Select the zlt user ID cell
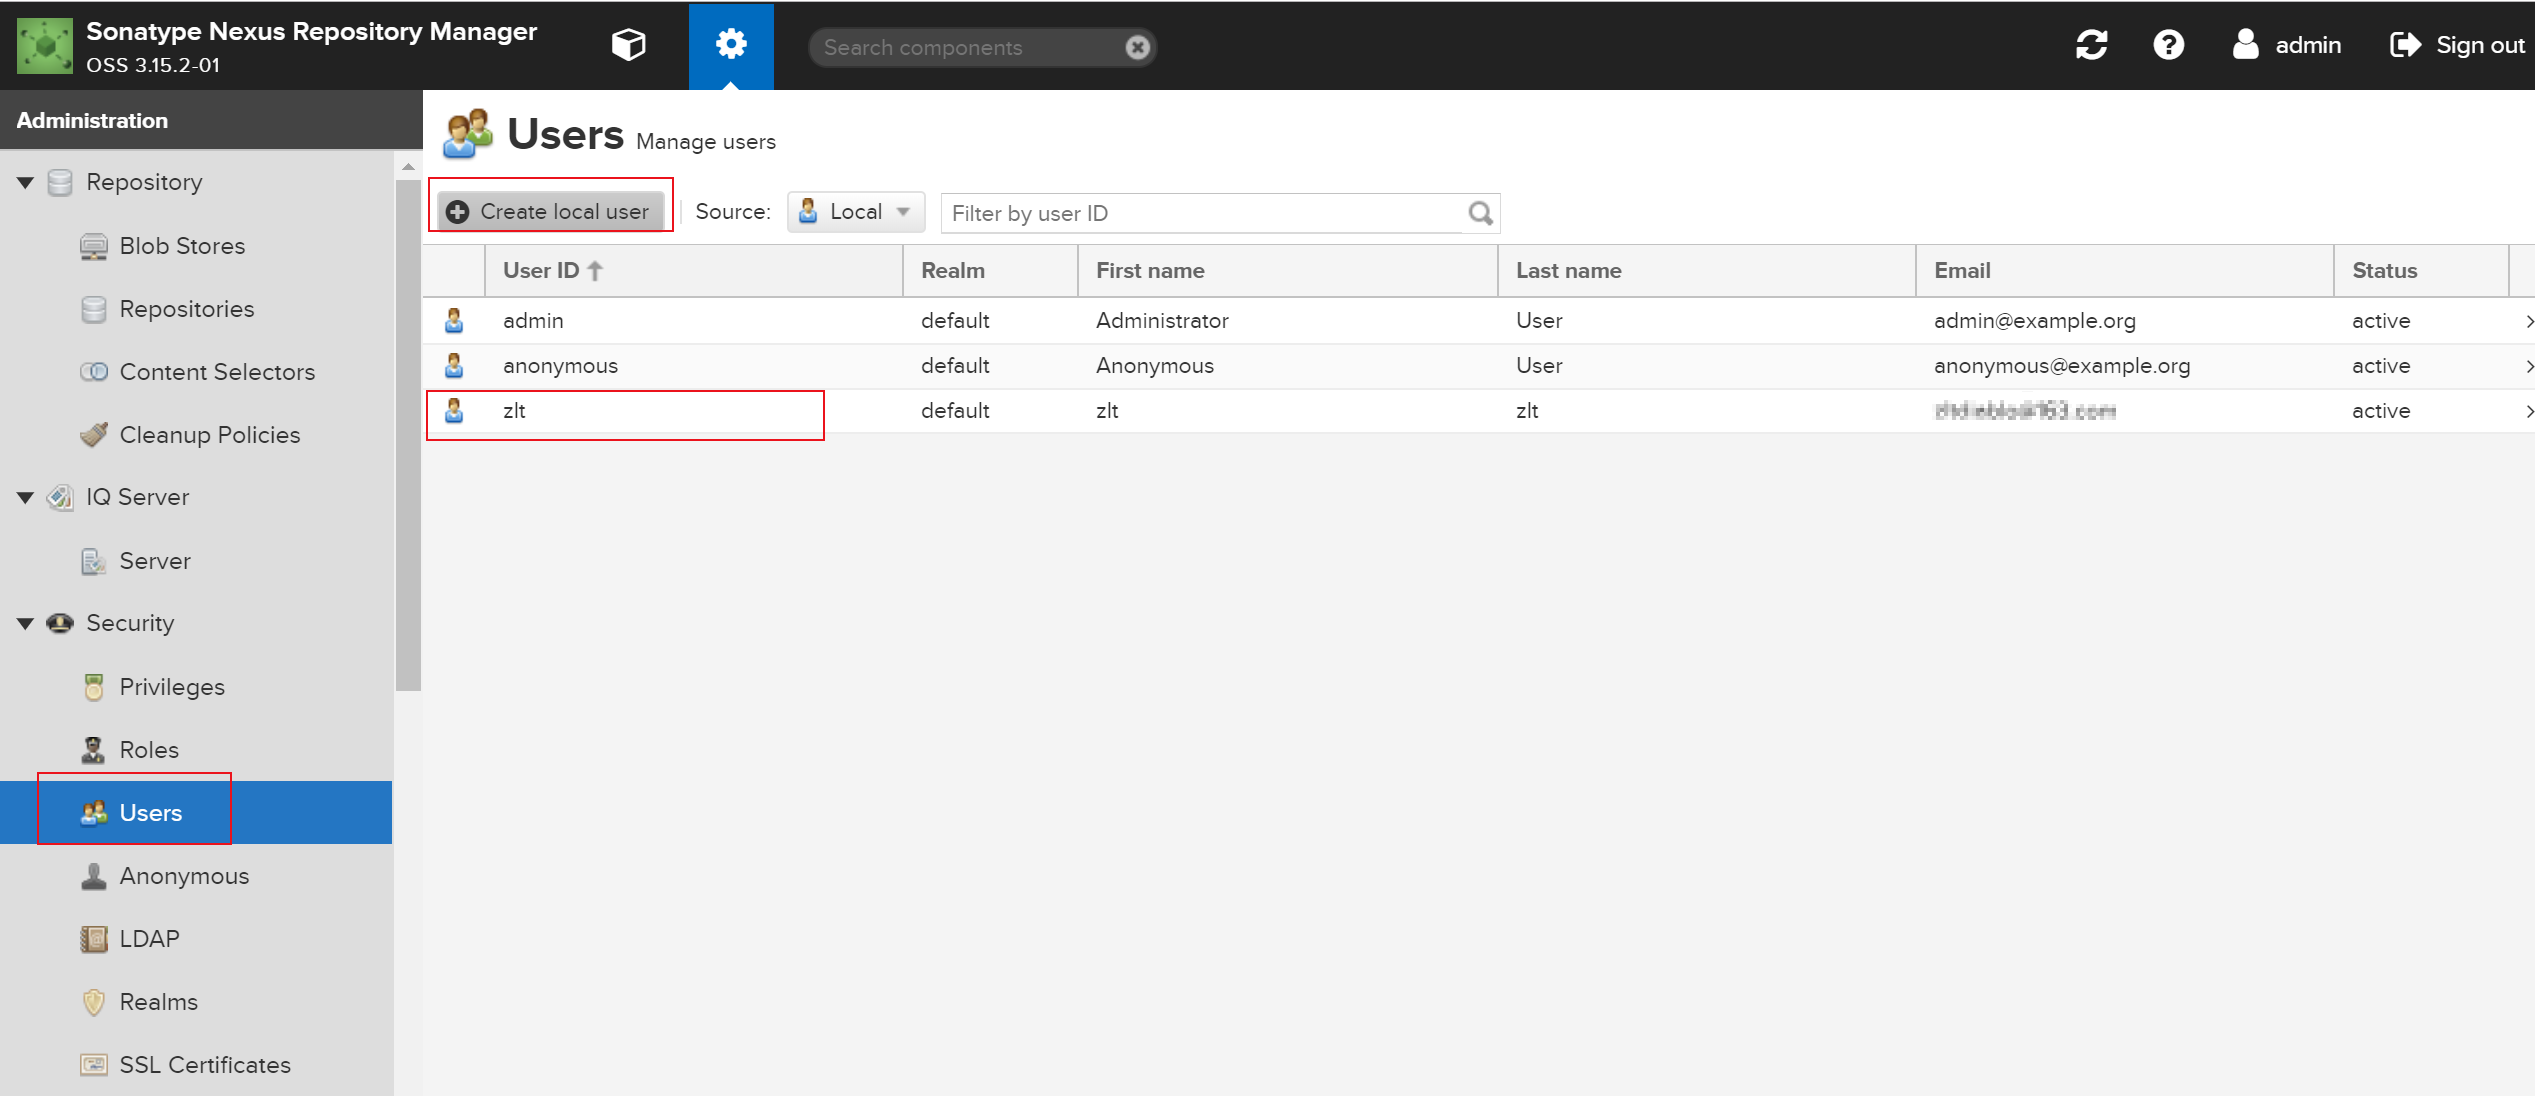The image size is (2535, 1096). tap(694, 411)
